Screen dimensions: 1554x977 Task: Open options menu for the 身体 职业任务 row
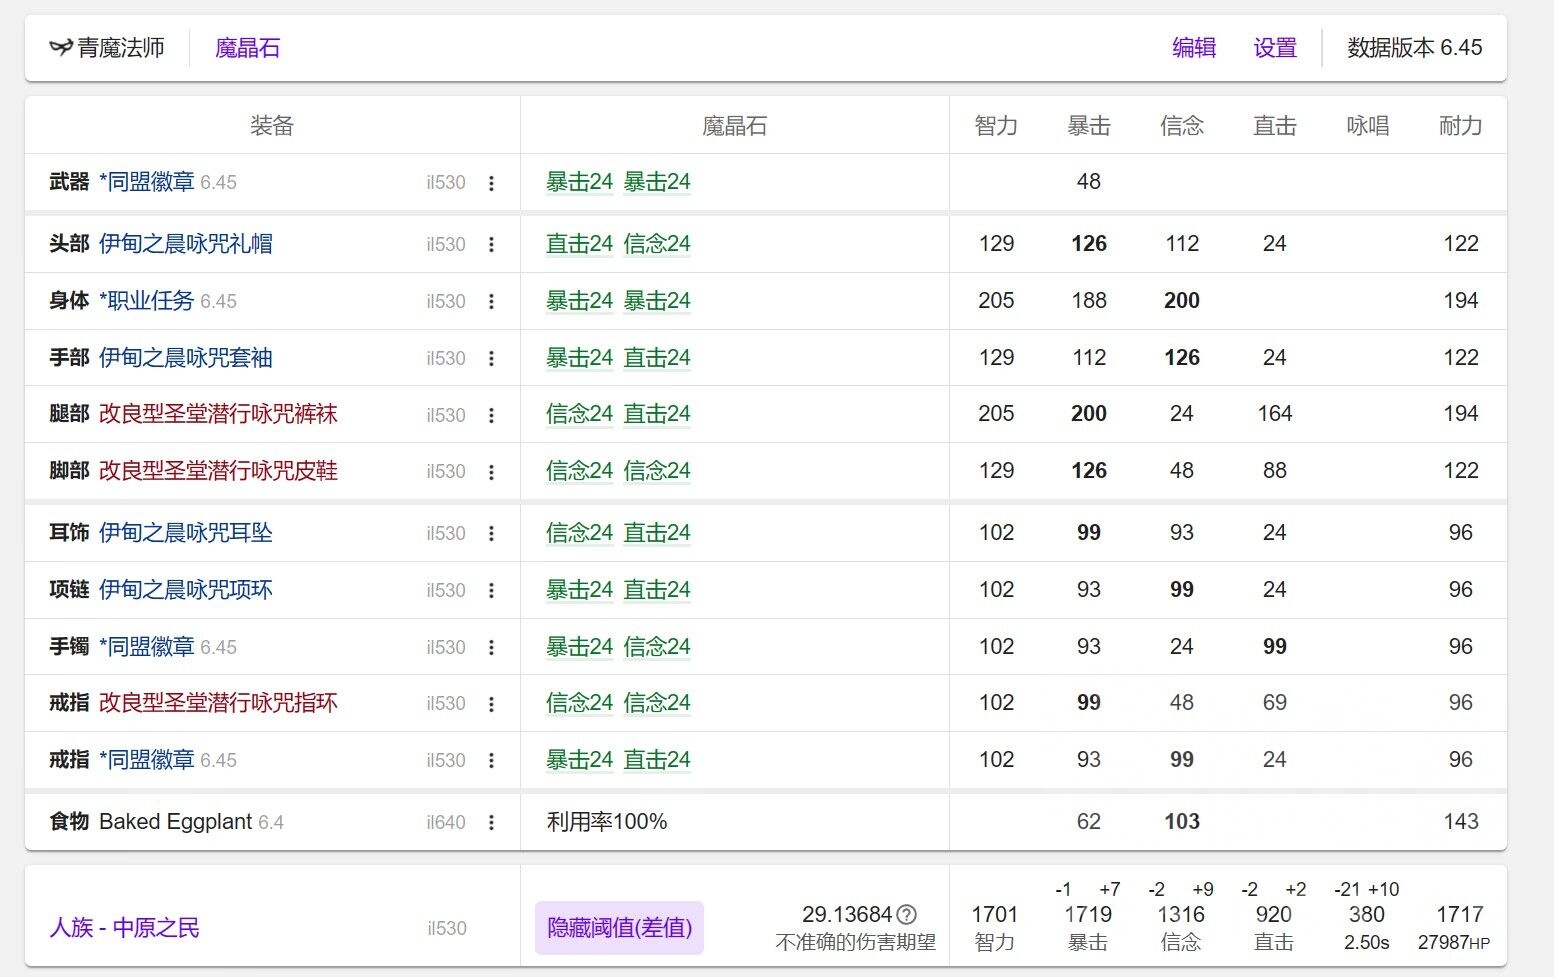coord(491,301)
